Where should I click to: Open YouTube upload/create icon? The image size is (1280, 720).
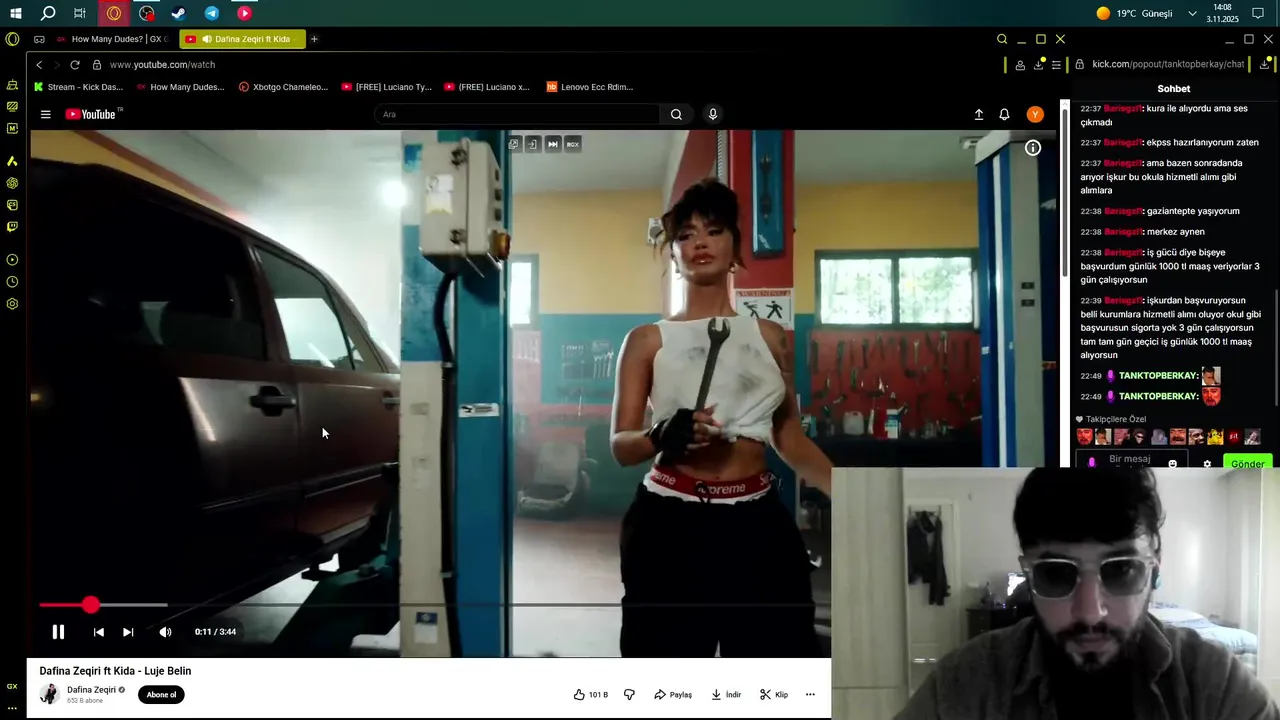[979, 115]
